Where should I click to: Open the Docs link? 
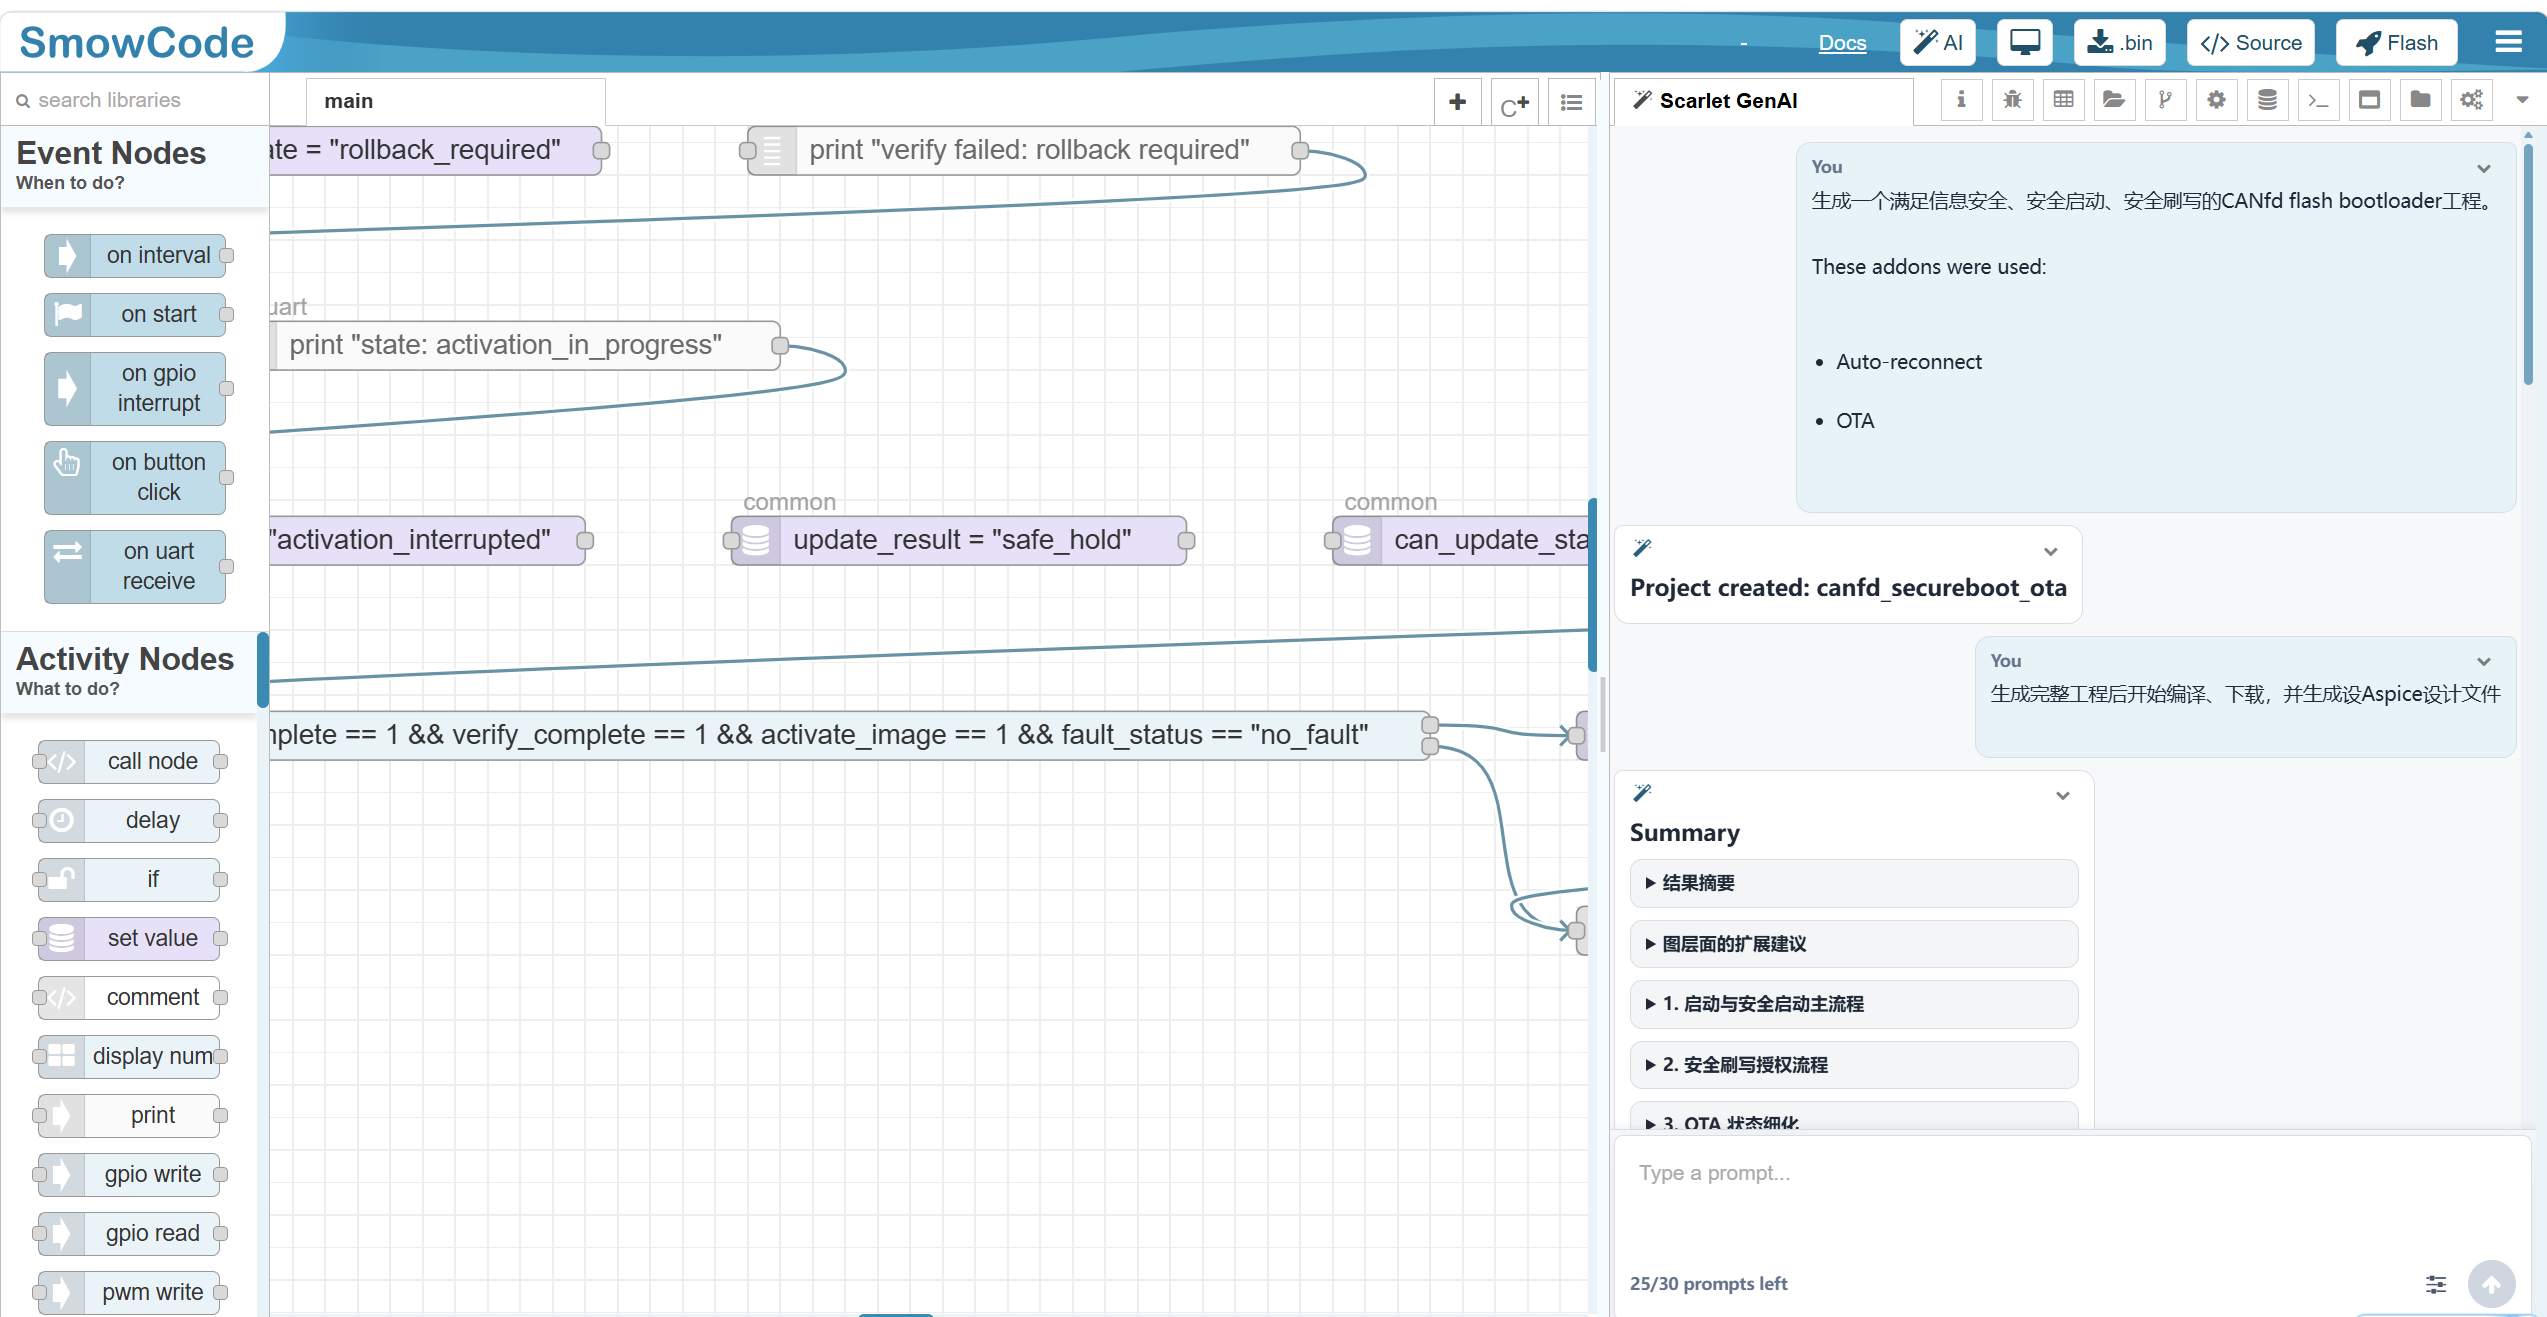(x=1842, y=43)
